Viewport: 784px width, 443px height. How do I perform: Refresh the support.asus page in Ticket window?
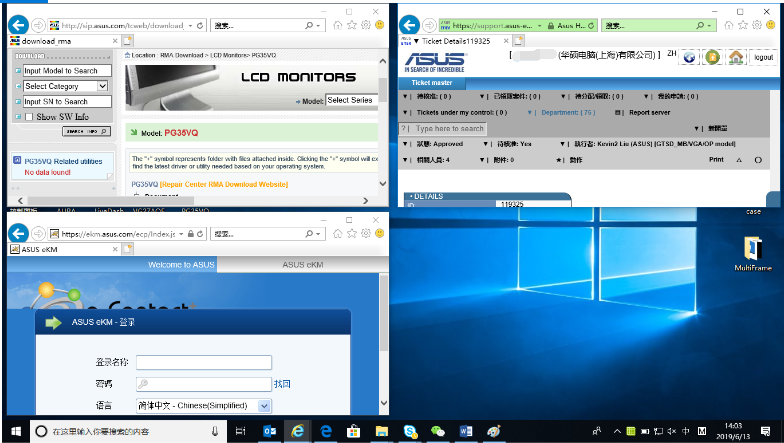591,25
